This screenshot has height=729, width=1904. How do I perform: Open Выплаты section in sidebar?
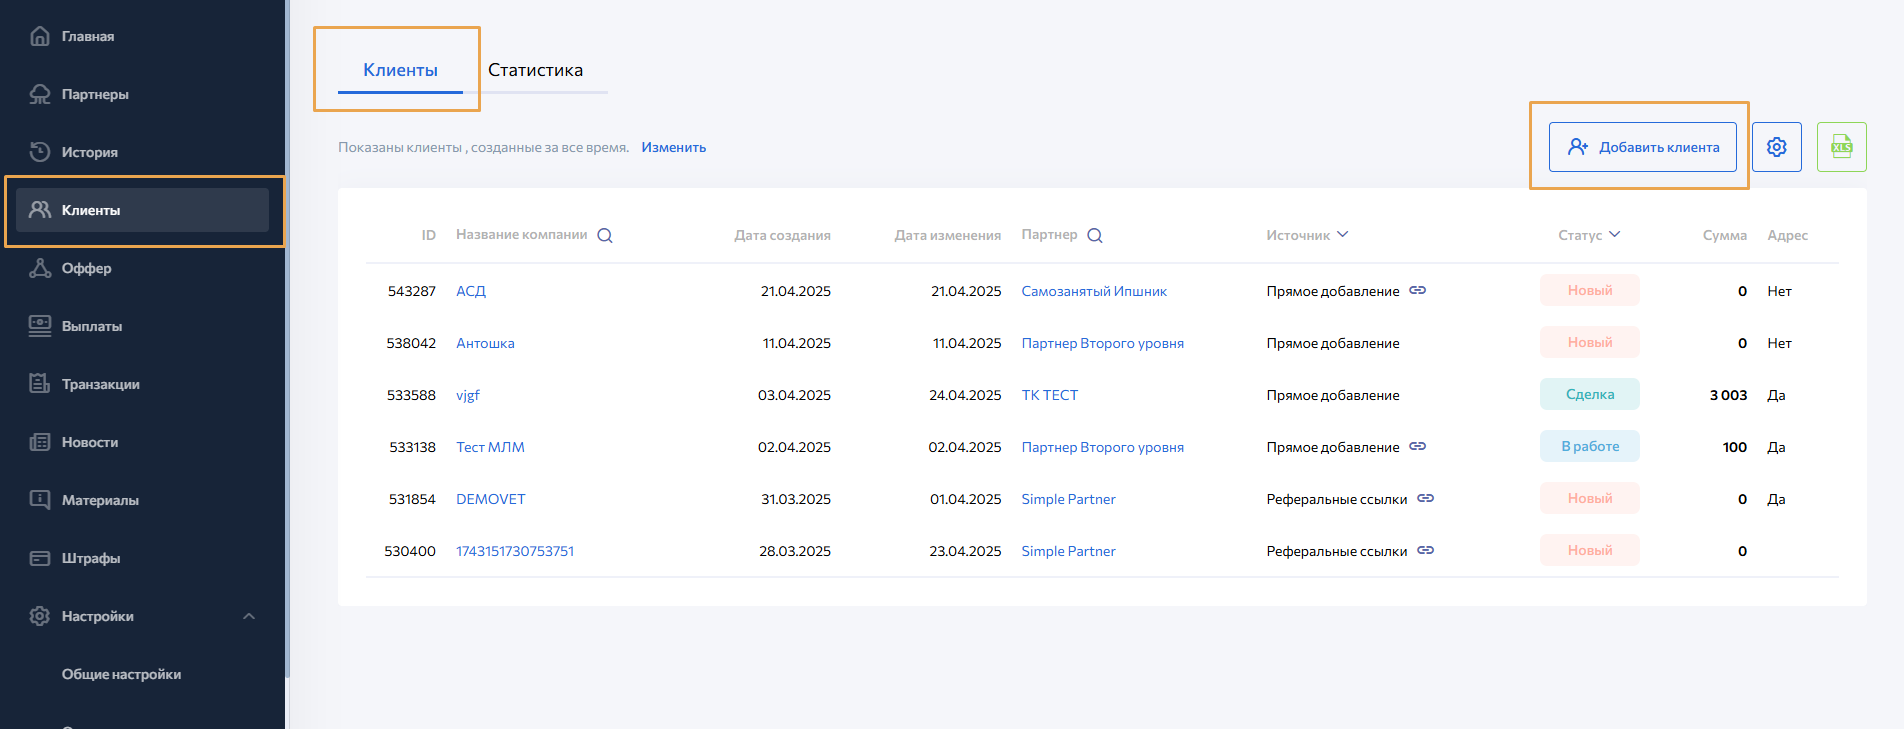tap(91, 326)
